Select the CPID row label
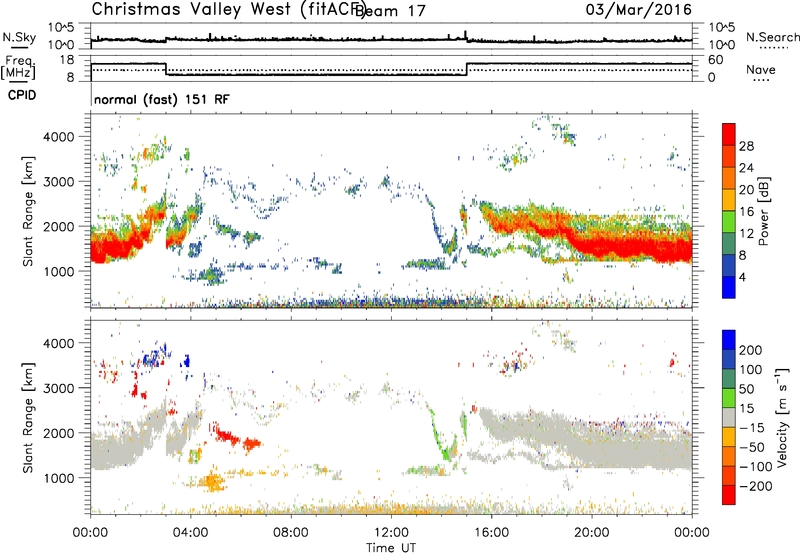Image resolution: width=800 pixels, height=554 pixels. pyautogui.click(x=21, y=95)
